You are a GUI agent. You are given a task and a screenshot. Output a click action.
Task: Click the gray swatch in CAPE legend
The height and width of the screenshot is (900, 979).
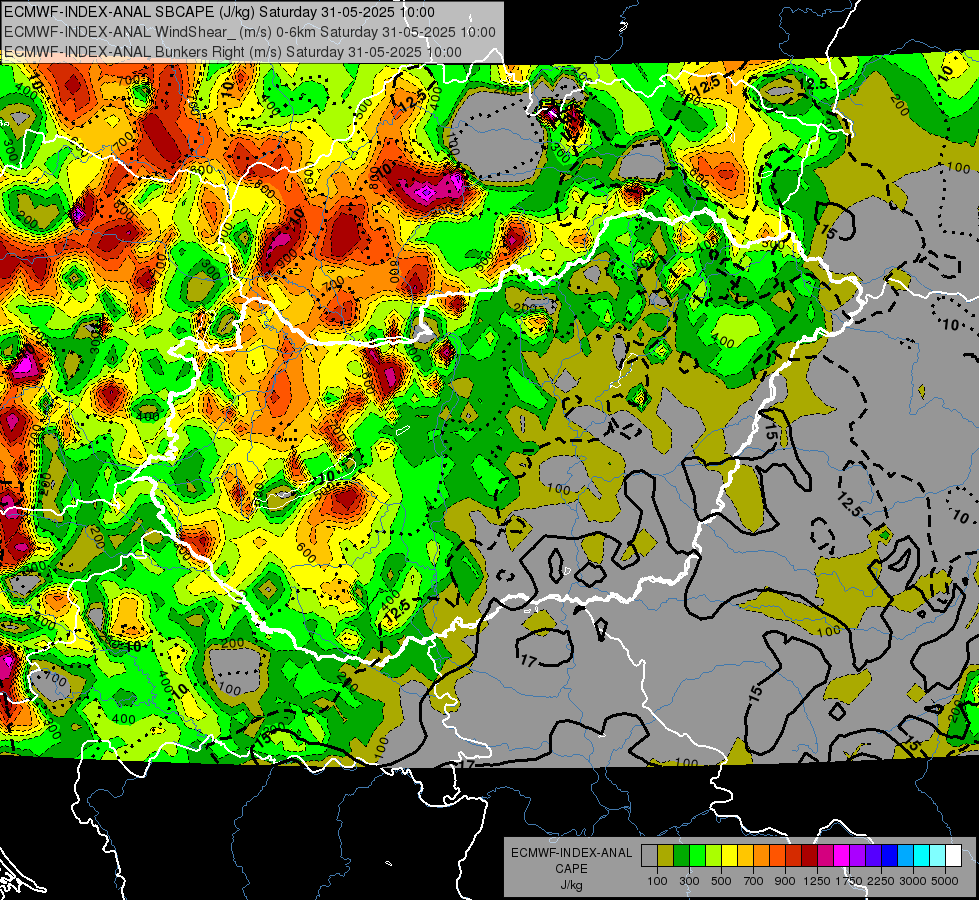coord(649,856)
